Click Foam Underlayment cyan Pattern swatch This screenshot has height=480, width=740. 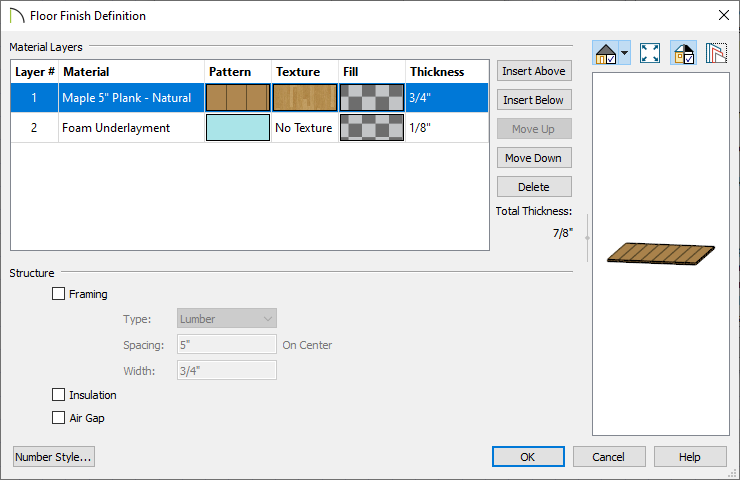coord(238,127)
